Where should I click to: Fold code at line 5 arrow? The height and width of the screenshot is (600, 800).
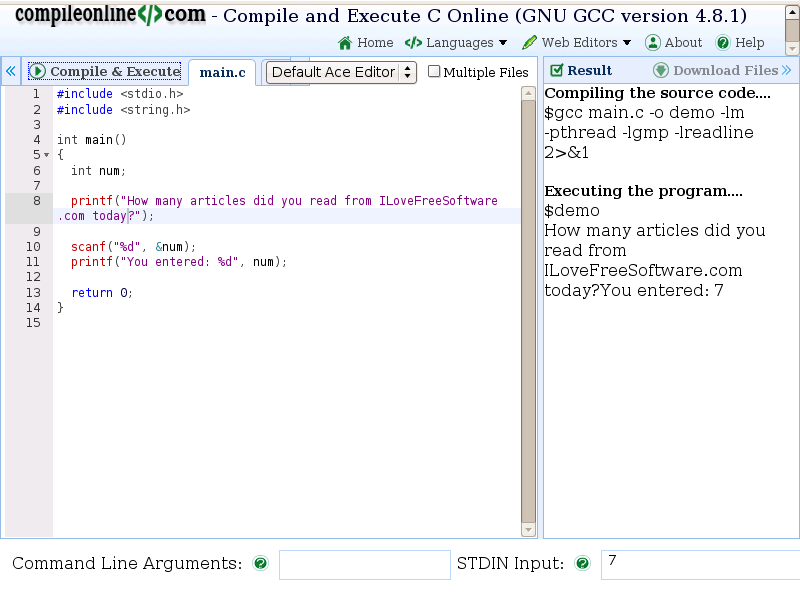coord(46,156)
